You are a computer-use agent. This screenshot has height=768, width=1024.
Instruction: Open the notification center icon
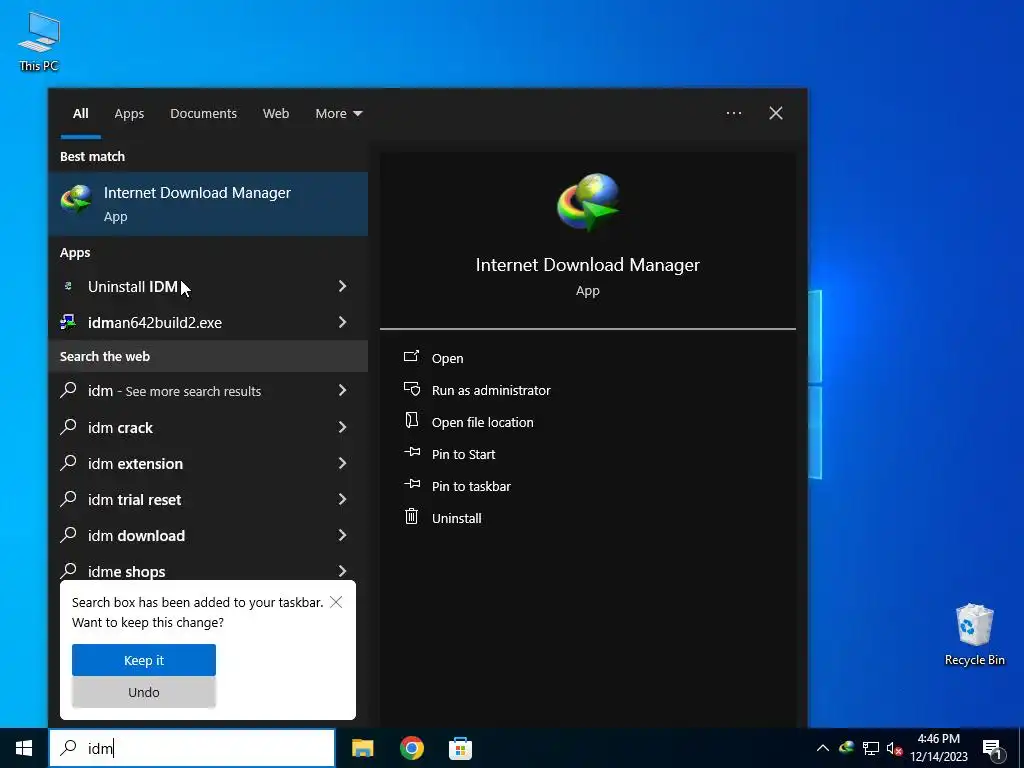[x=993, y=749]
